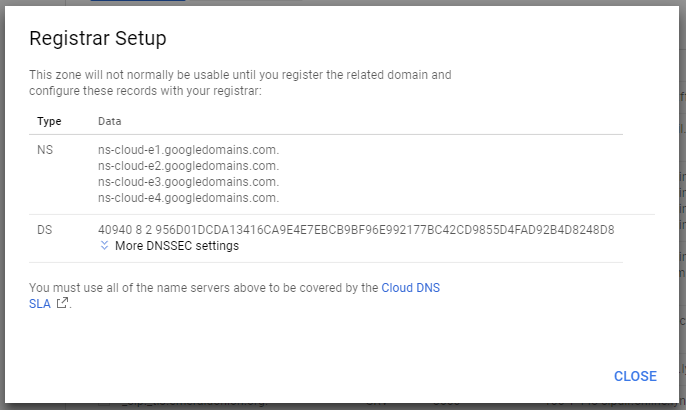This screenshot has width=686, height=410.
Task: Click the external-link icon after SLA
Action: (62, 303)
